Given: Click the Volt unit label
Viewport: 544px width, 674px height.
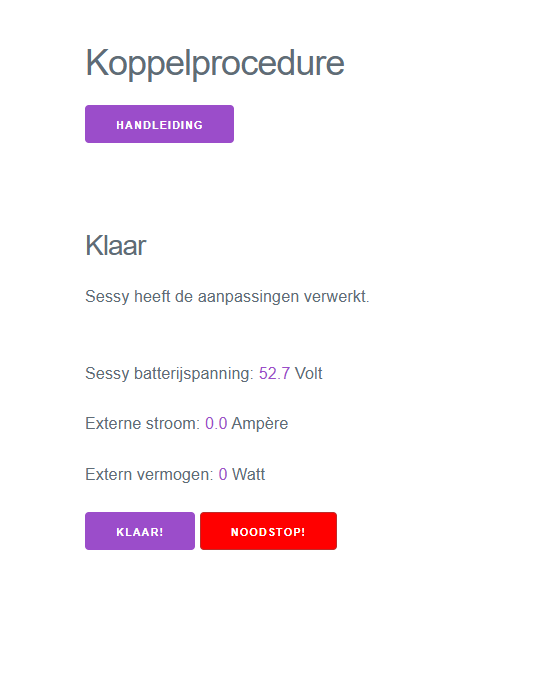Looking at the screenshot, I should [309, 374].
